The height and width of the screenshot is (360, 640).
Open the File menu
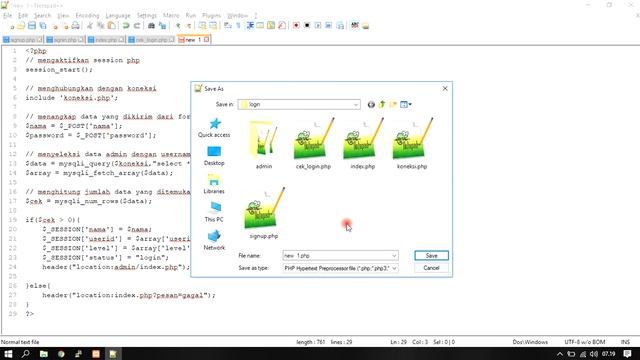point(8,16)
